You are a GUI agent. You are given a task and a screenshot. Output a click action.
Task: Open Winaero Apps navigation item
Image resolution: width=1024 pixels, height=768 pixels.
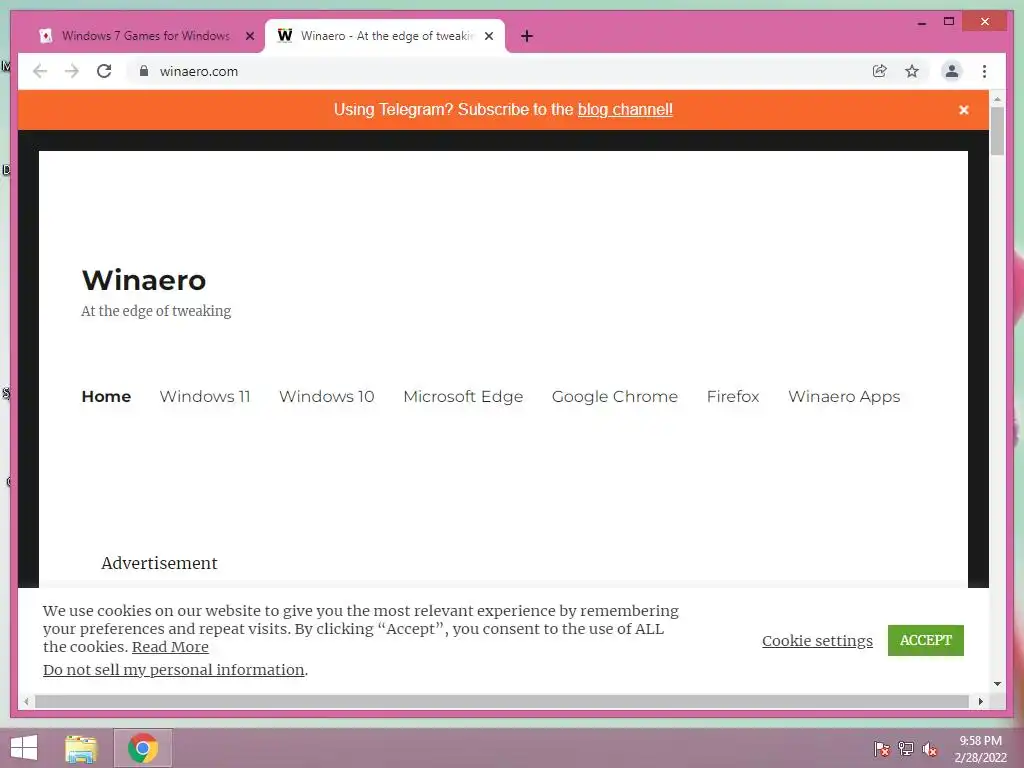(844, 396)
